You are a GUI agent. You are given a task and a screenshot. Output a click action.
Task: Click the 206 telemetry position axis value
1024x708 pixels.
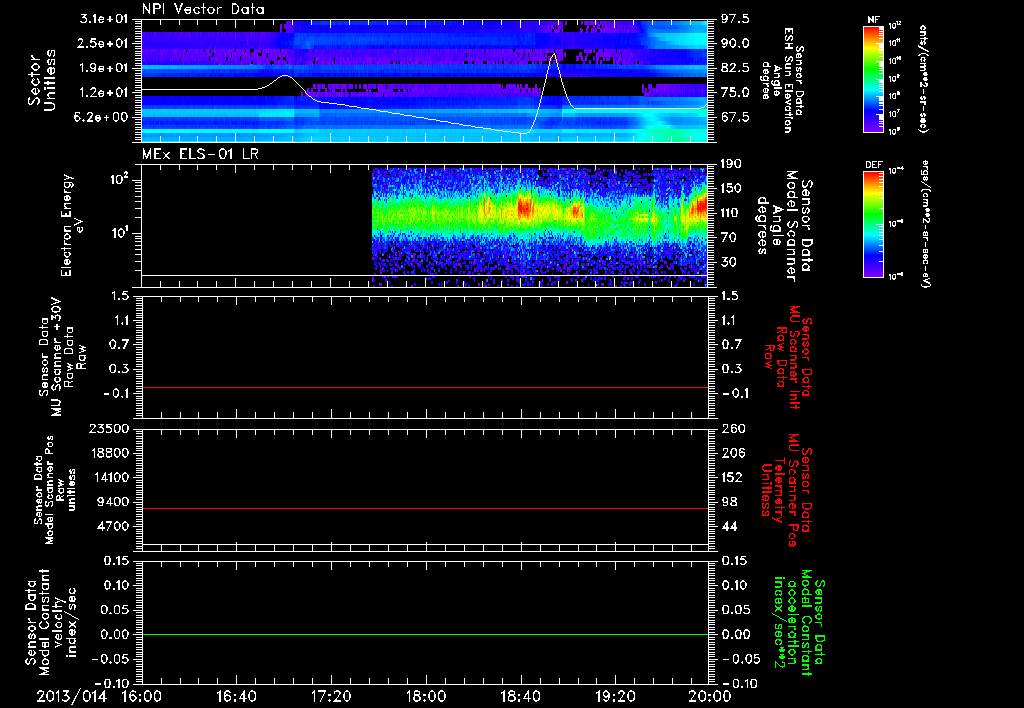[x=733, y=453]
